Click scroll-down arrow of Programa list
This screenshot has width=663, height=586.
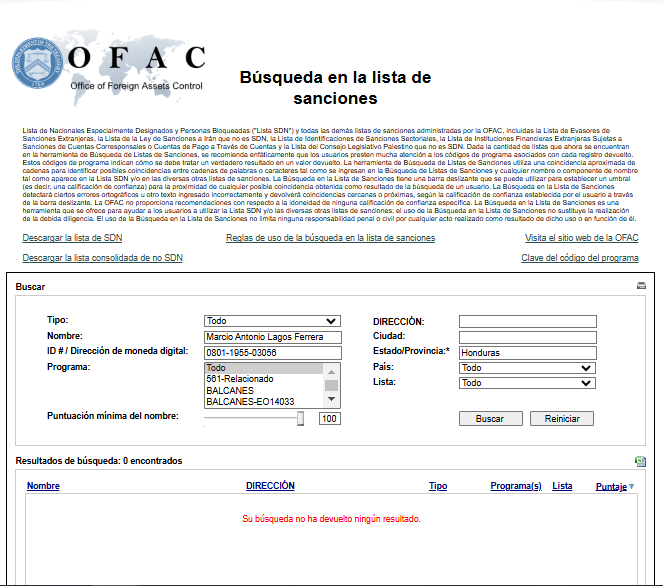(x=331, y=401)
